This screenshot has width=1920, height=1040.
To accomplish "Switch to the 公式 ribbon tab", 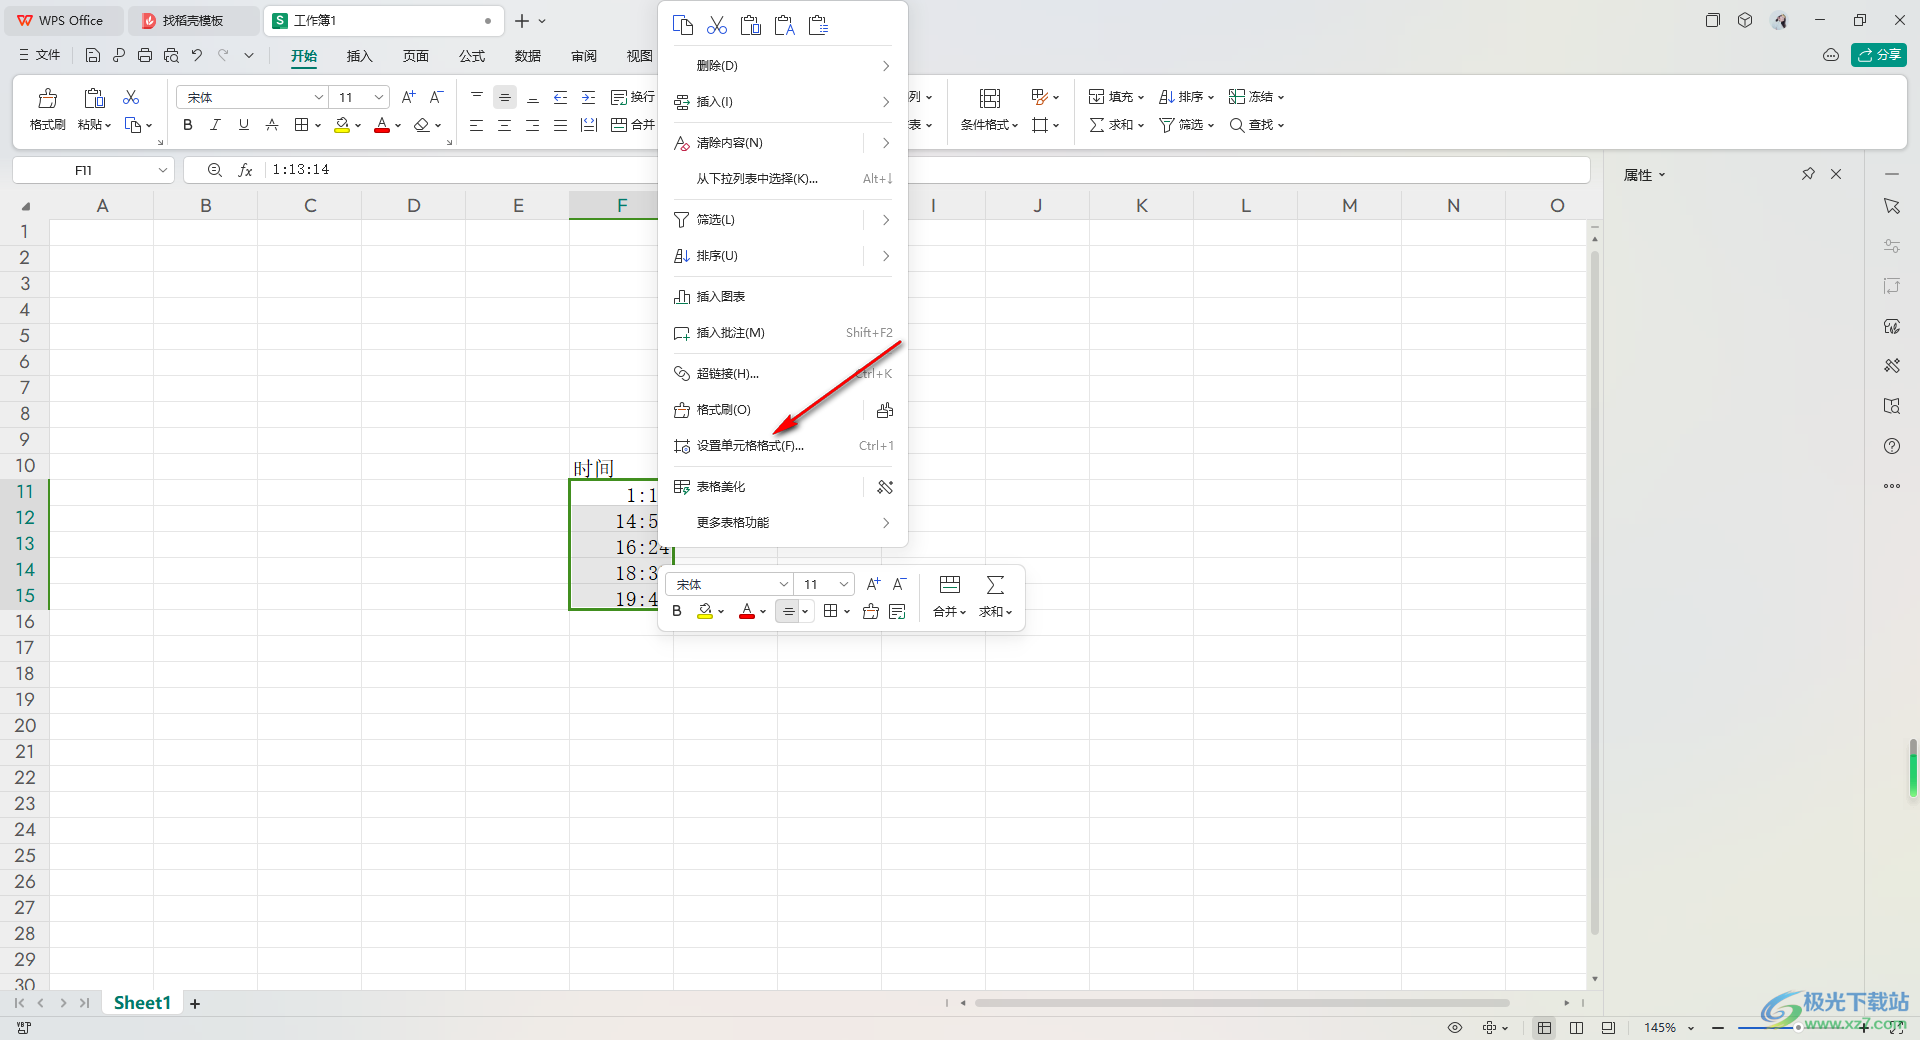I will point(472,56).
